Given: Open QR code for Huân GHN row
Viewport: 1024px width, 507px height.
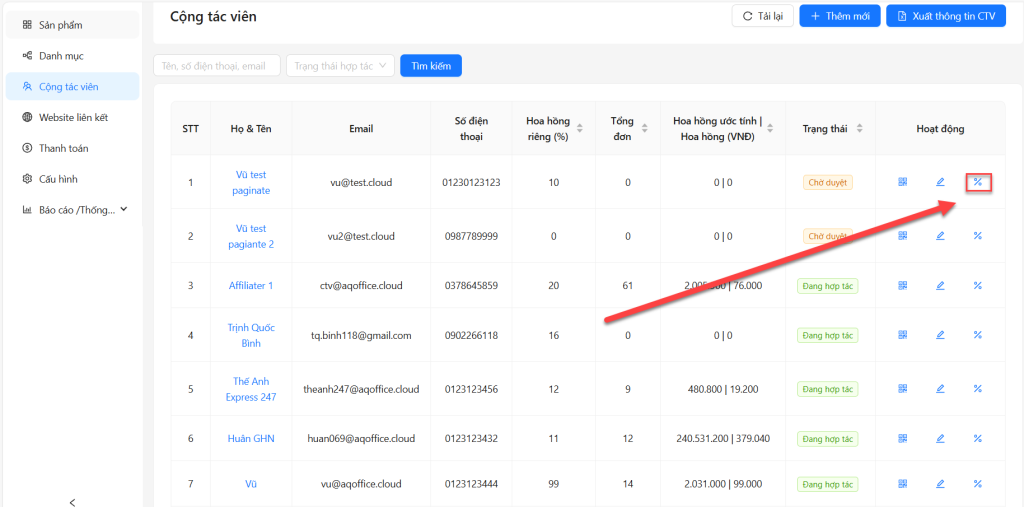Looking at the screenshot, I should coord(902,438).
